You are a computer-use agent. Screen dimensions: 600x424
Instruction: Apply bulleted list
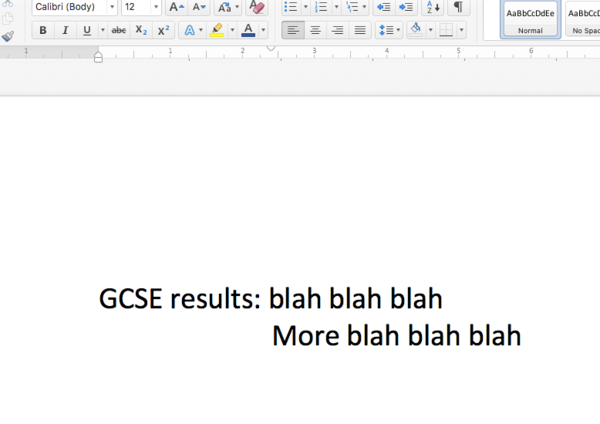click(291, 7)
